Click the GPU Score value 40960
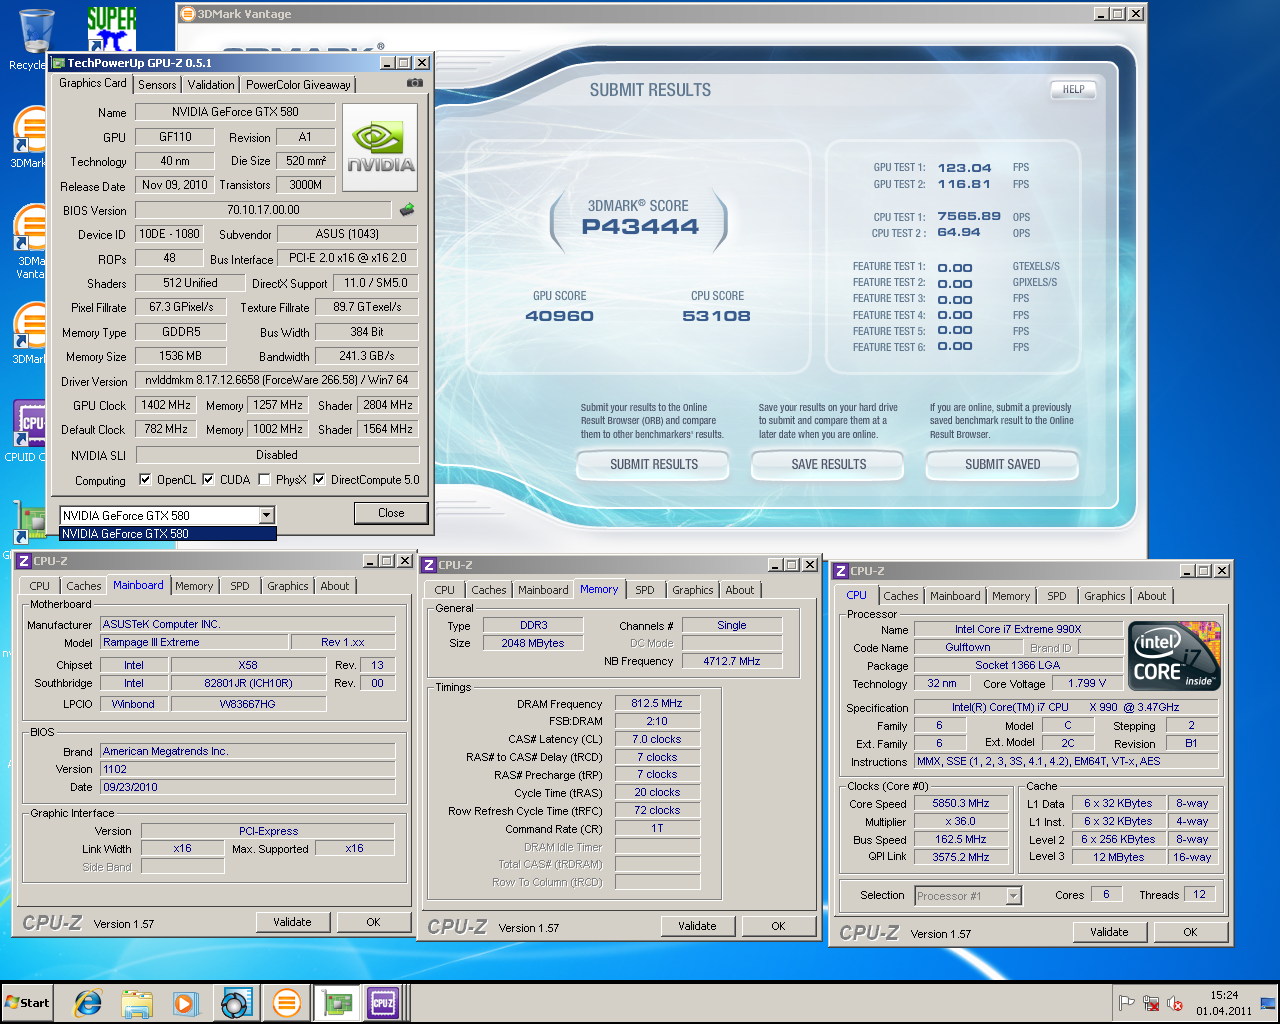1280x1024 pixels. [x=559, y=316]
